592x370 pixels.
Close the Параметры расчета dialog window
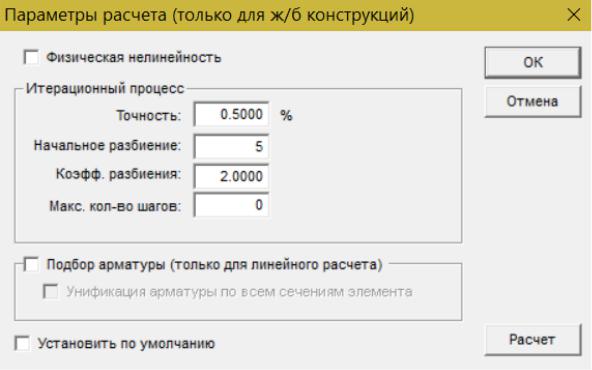pyautogui.click(x=574, y=15)
